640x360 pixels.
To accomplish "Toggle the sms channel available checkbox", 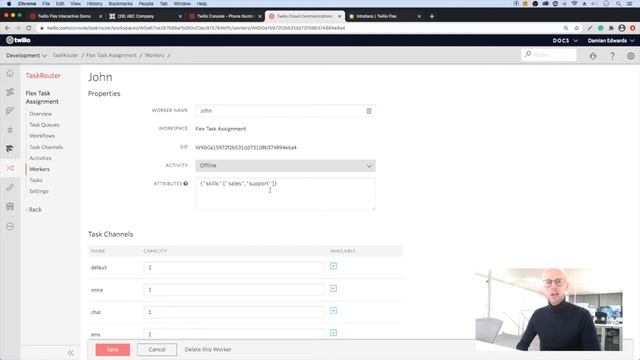I will (333, 333).
